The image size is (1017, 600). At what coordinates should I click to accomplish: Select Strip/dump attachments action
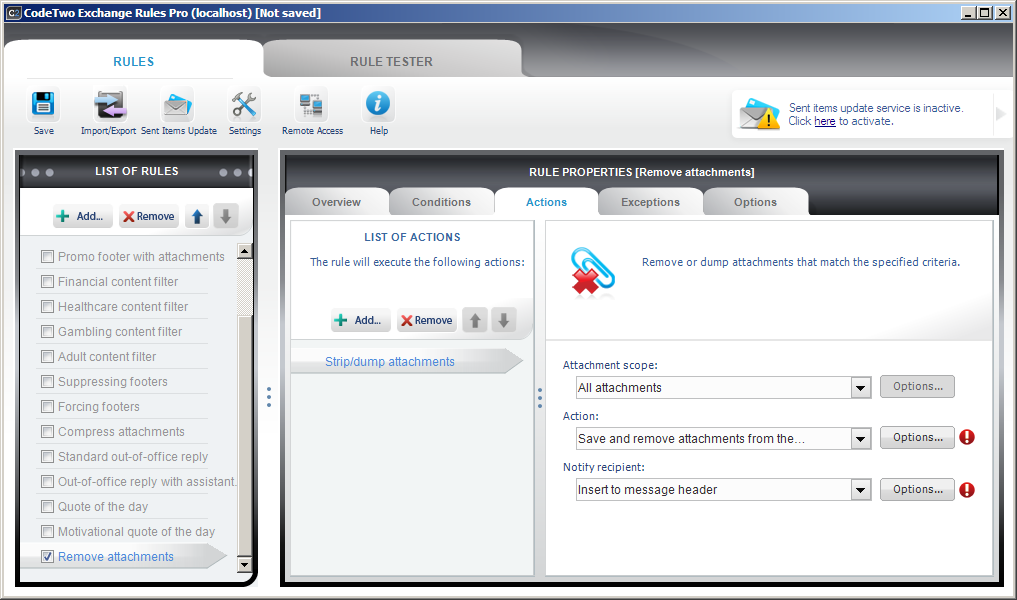[406, 361]
